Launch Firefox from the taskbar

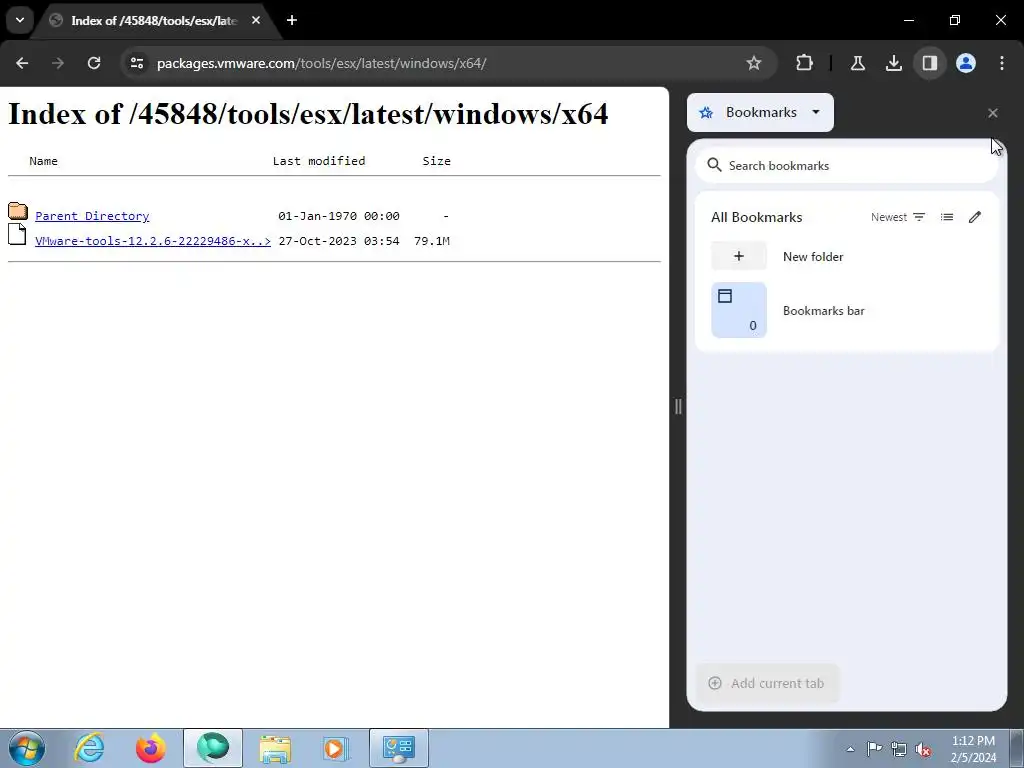tap(151, 748)
